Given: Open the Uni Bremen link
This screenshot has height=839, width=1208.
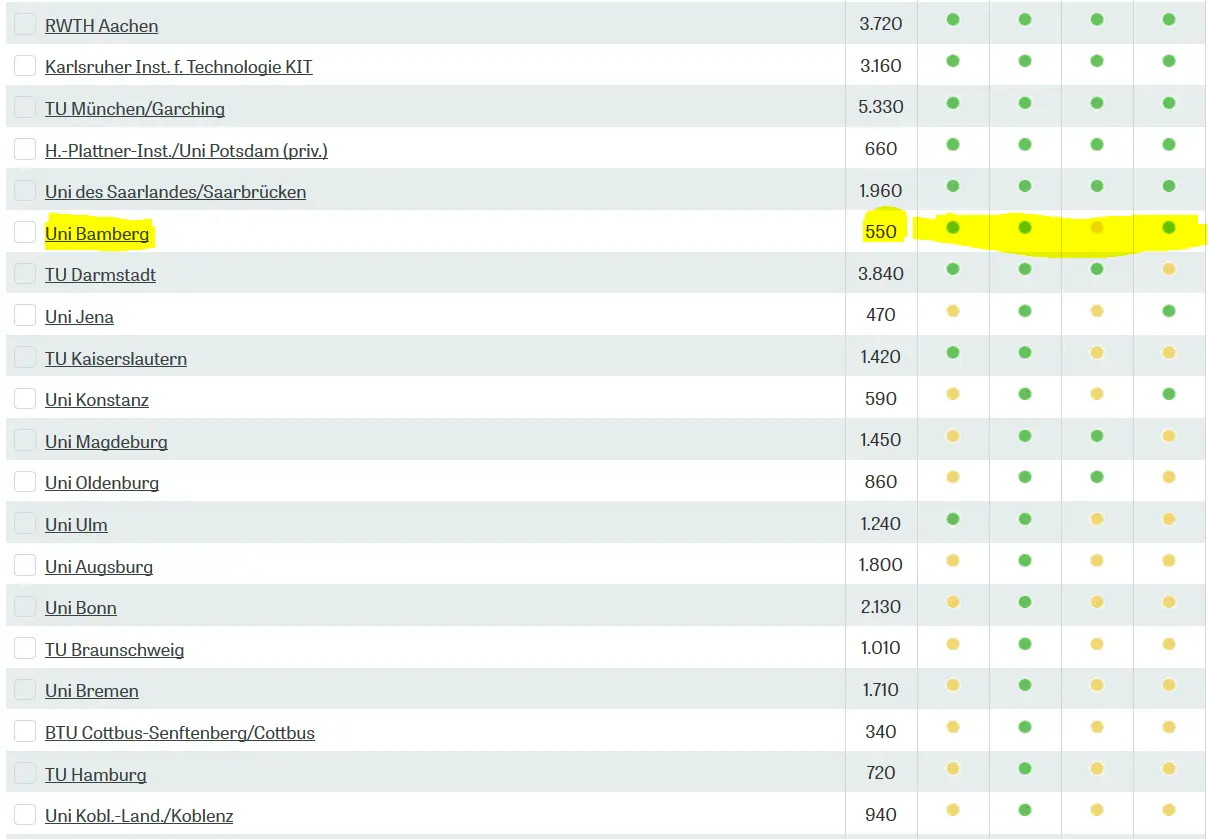Looking at the screenshot, I should pyautogui.click(x=92, y=690).
